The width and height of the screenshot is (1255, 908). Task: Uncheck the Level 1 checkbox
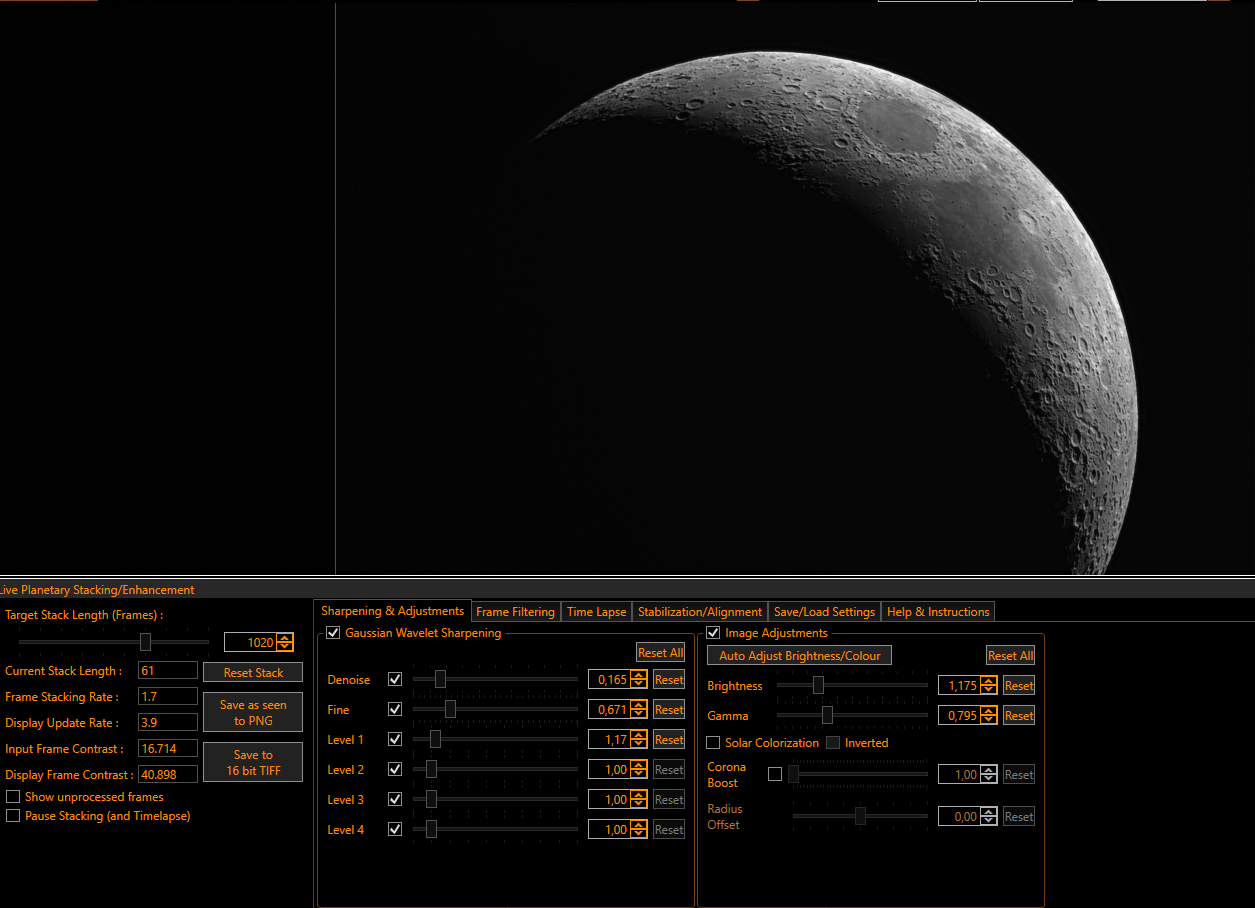click(395, 740)
